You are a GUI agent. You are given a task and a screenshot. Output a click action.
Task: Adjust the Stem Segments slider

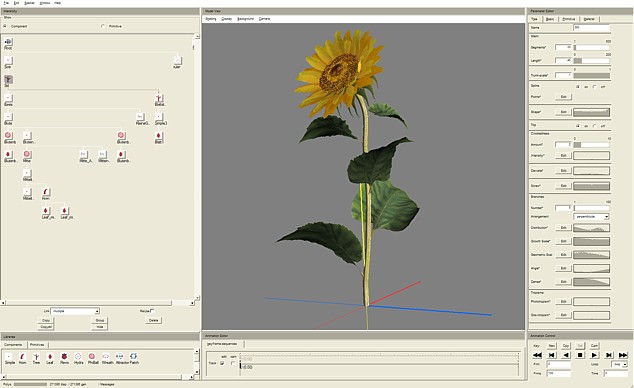click(x=592, y=48)
